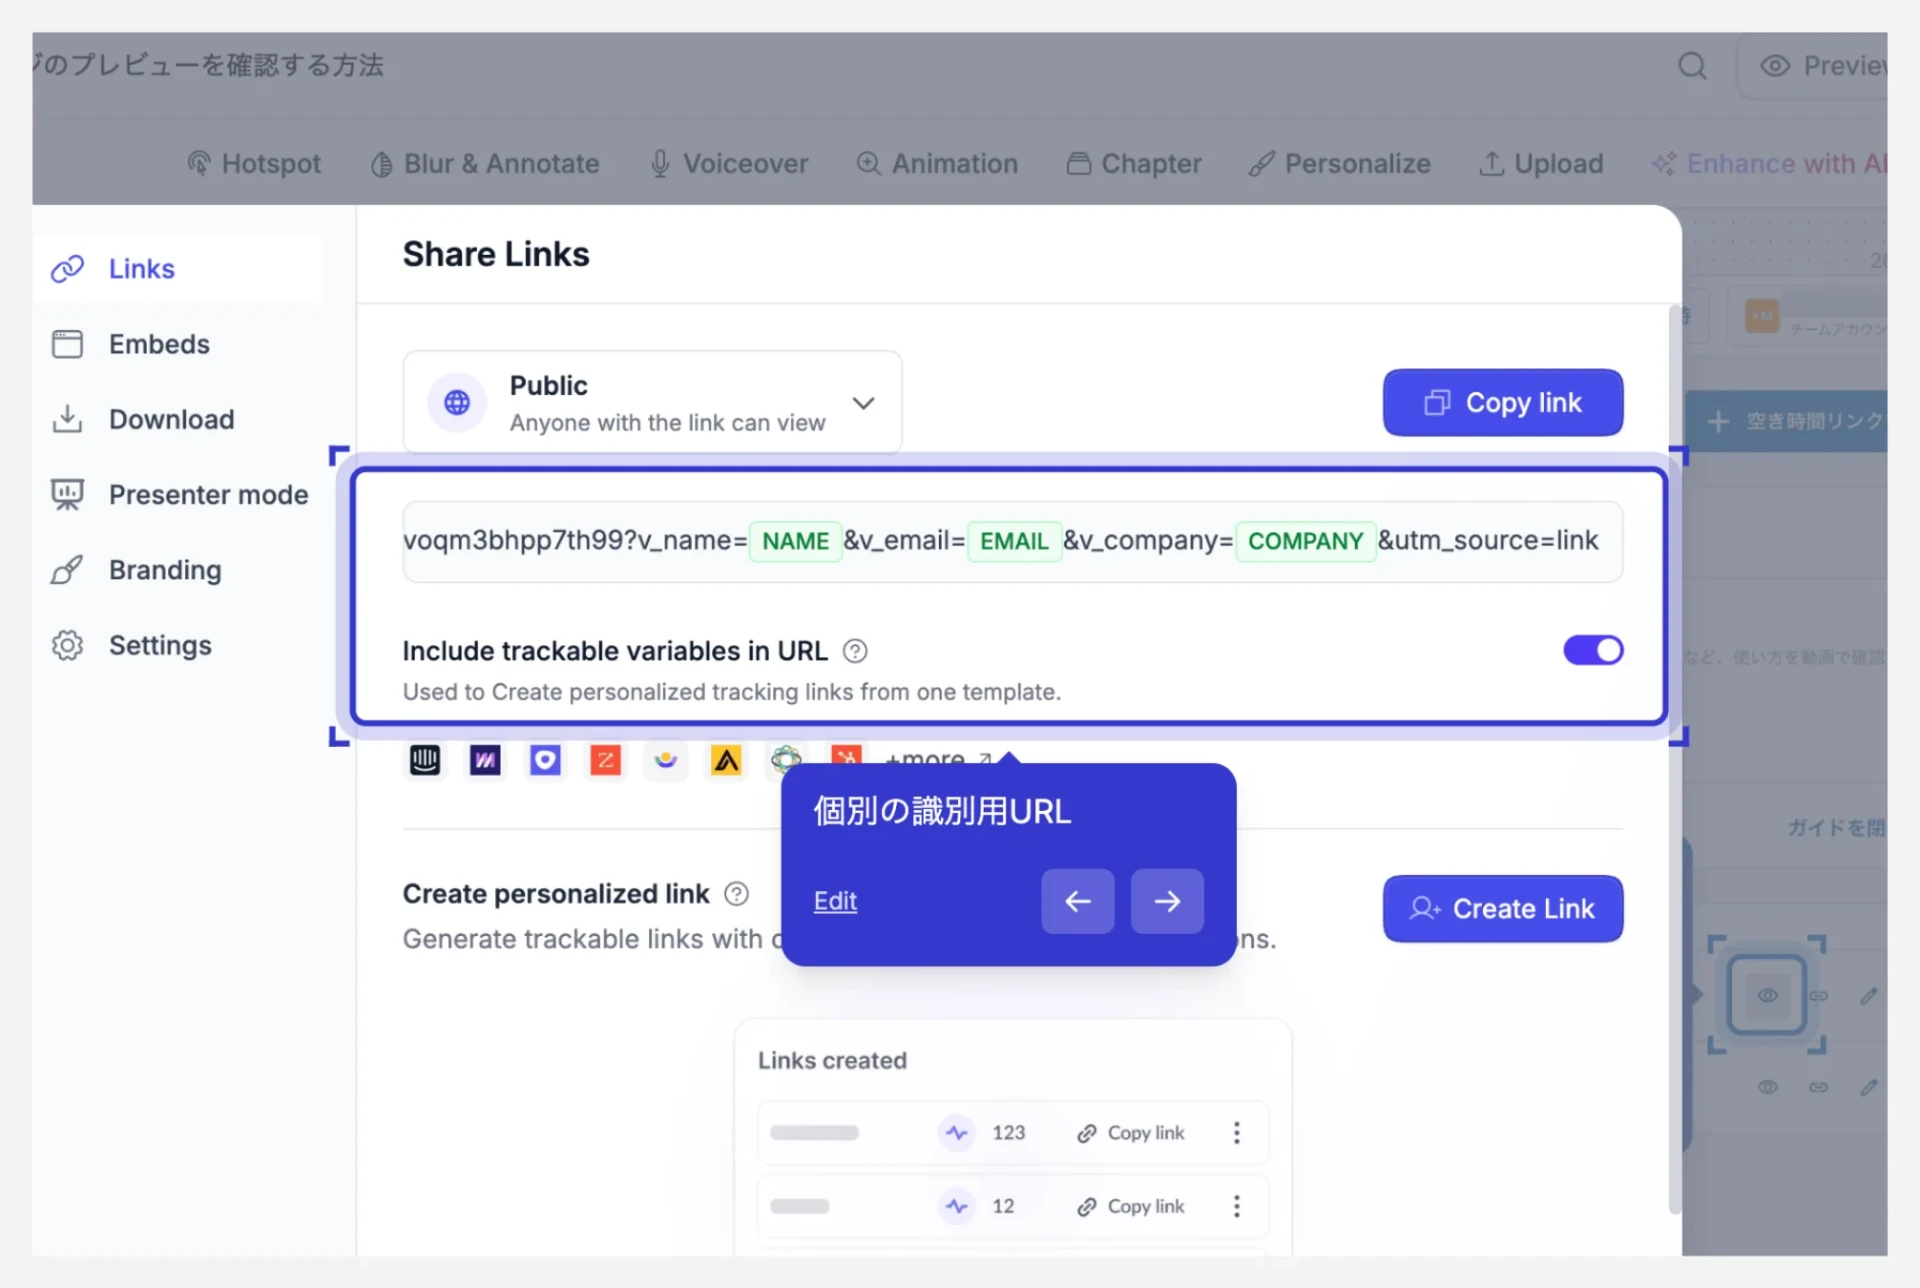Copy link for the 12 views row
The width and height of the screenshot is (1920, 1288).
tap(1131, 1206)
